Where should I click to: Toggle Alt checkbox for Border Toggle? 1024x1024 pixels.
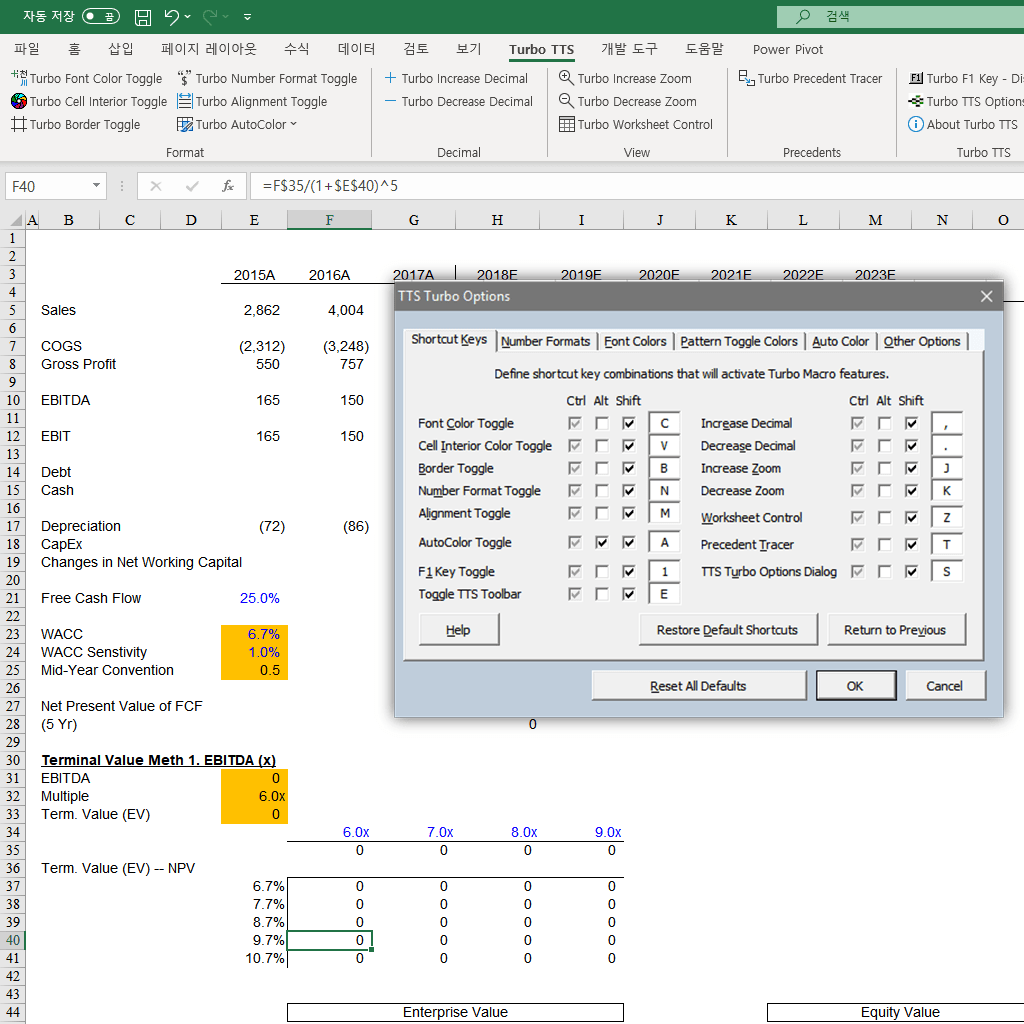(601, 468)
